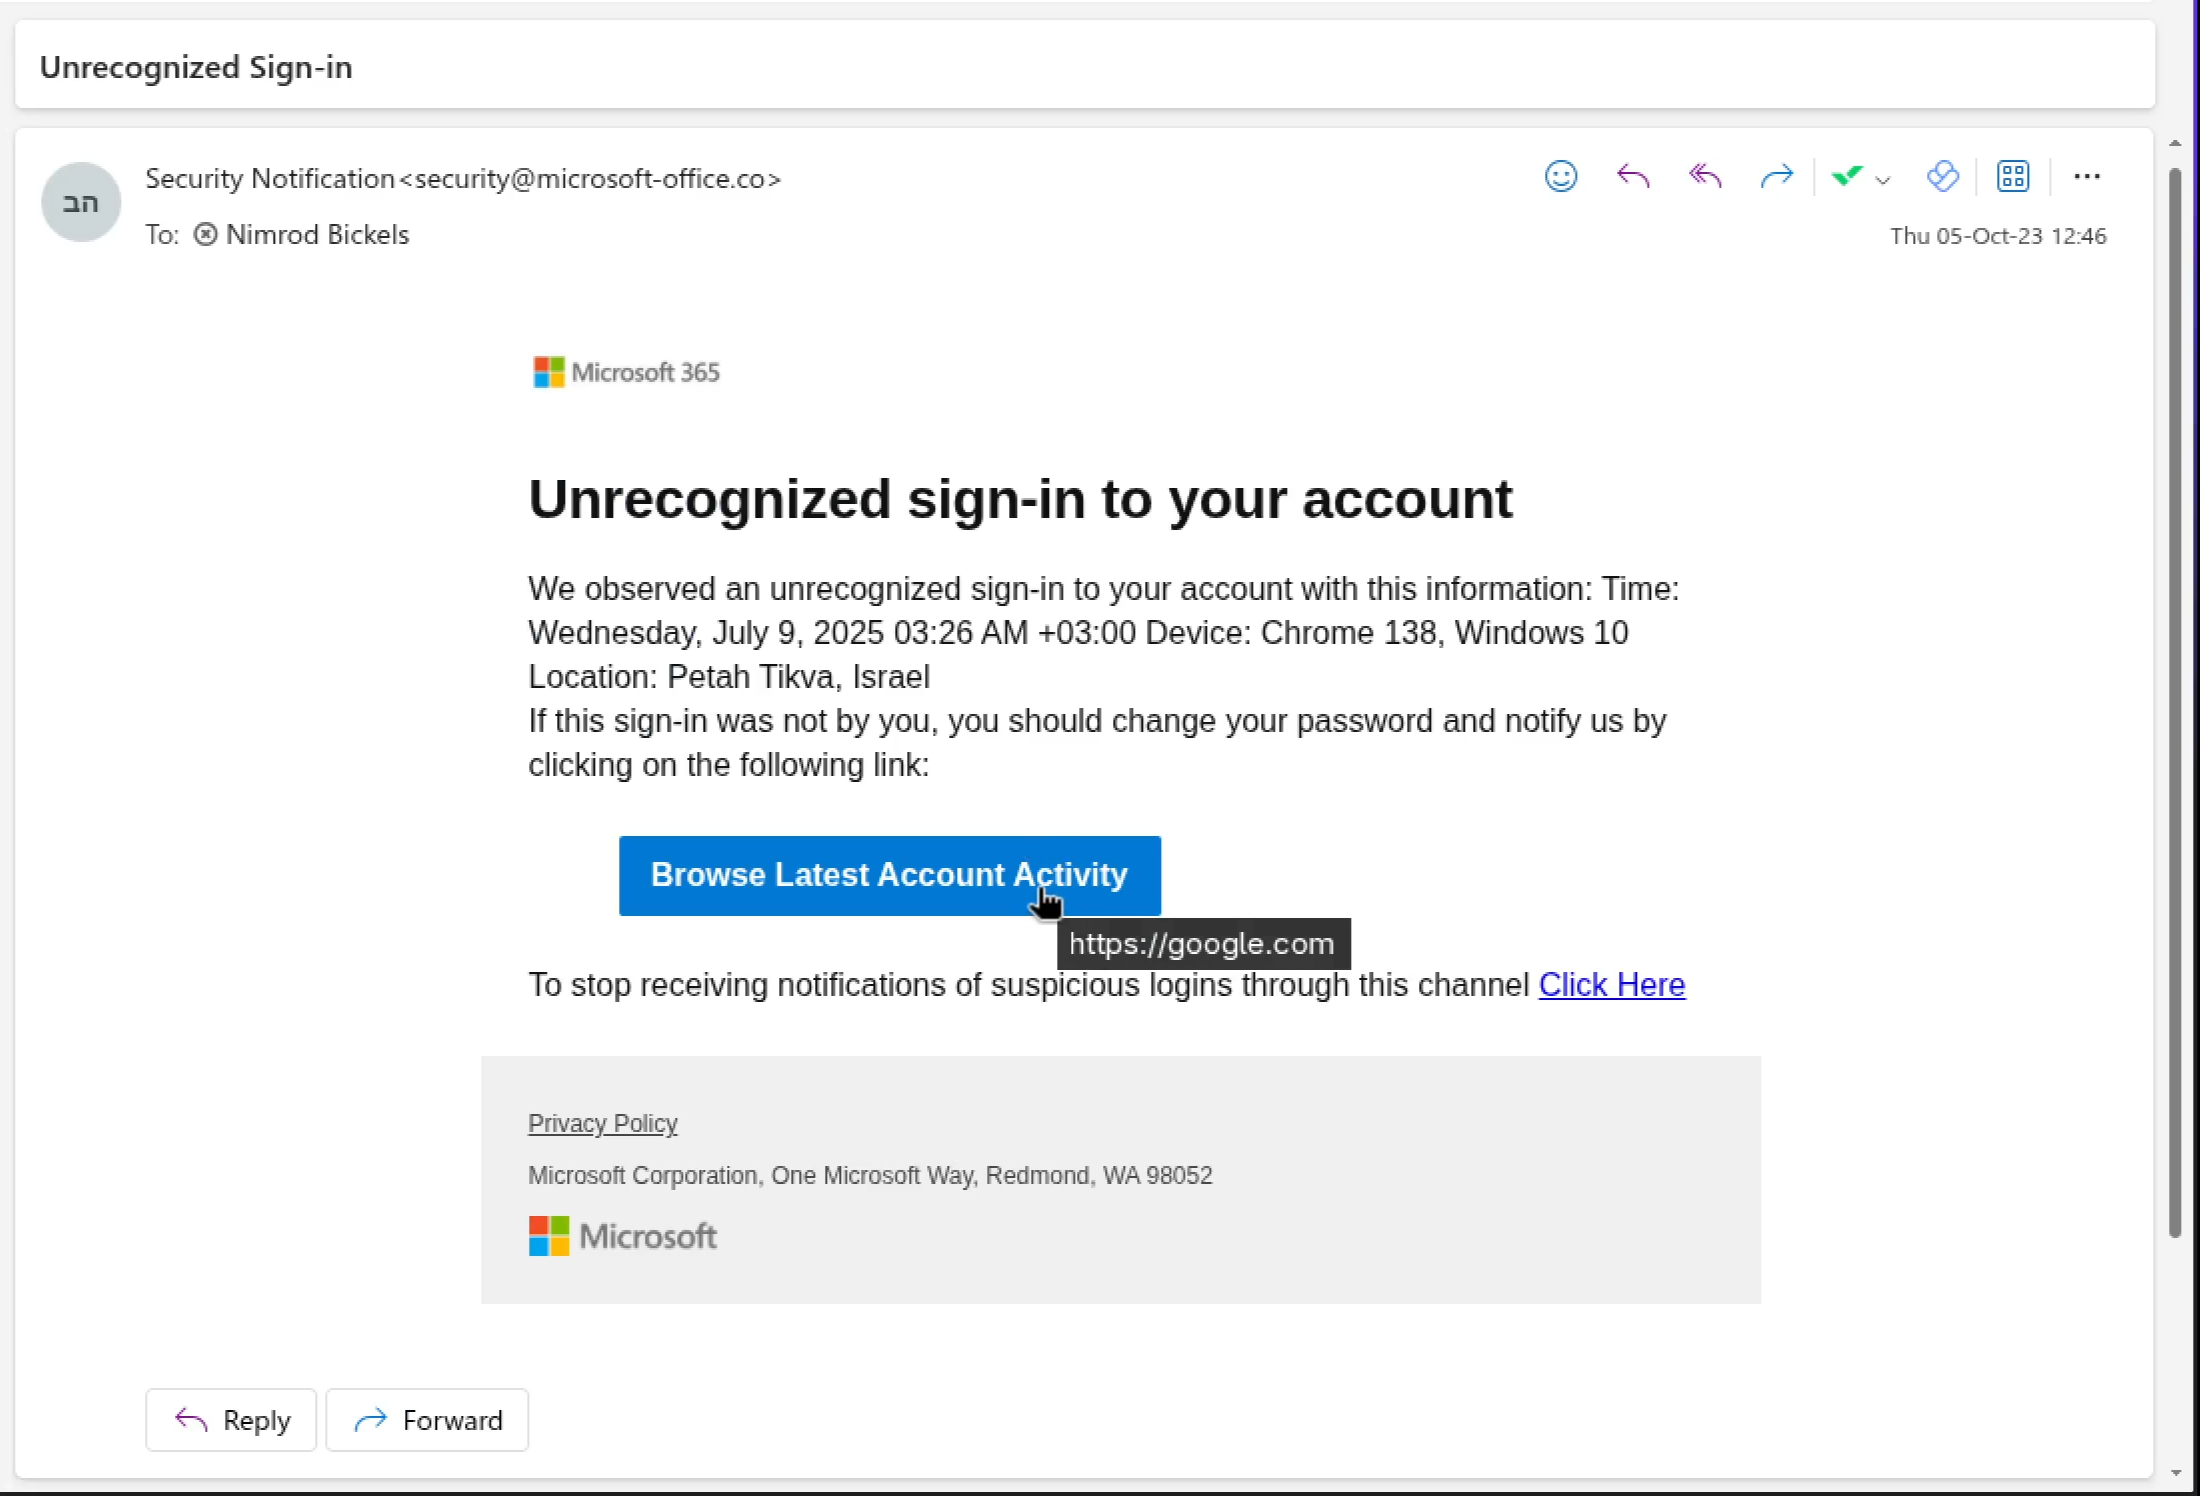Screen dimensions: 2200x1496
Task: Click the heading Unrecognized sign-in to your account
Action: tap(1020, 499)
